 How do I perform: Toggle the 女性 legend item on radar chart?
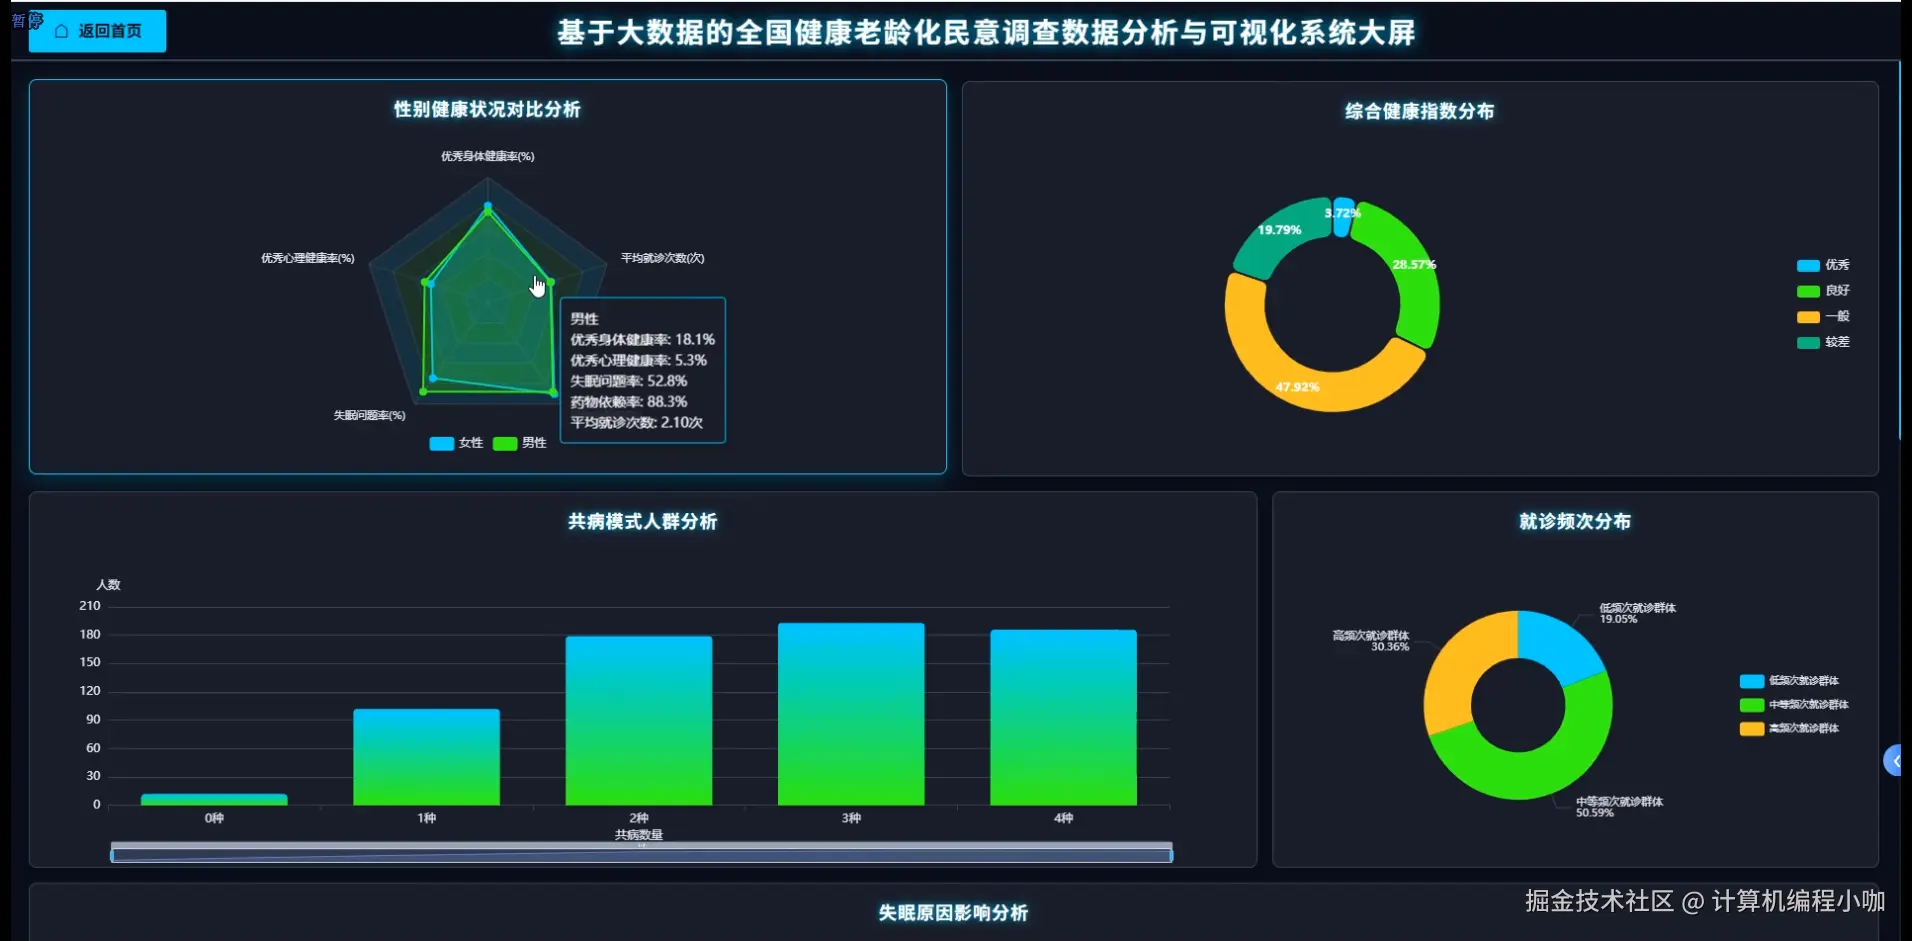click(456, 443)
